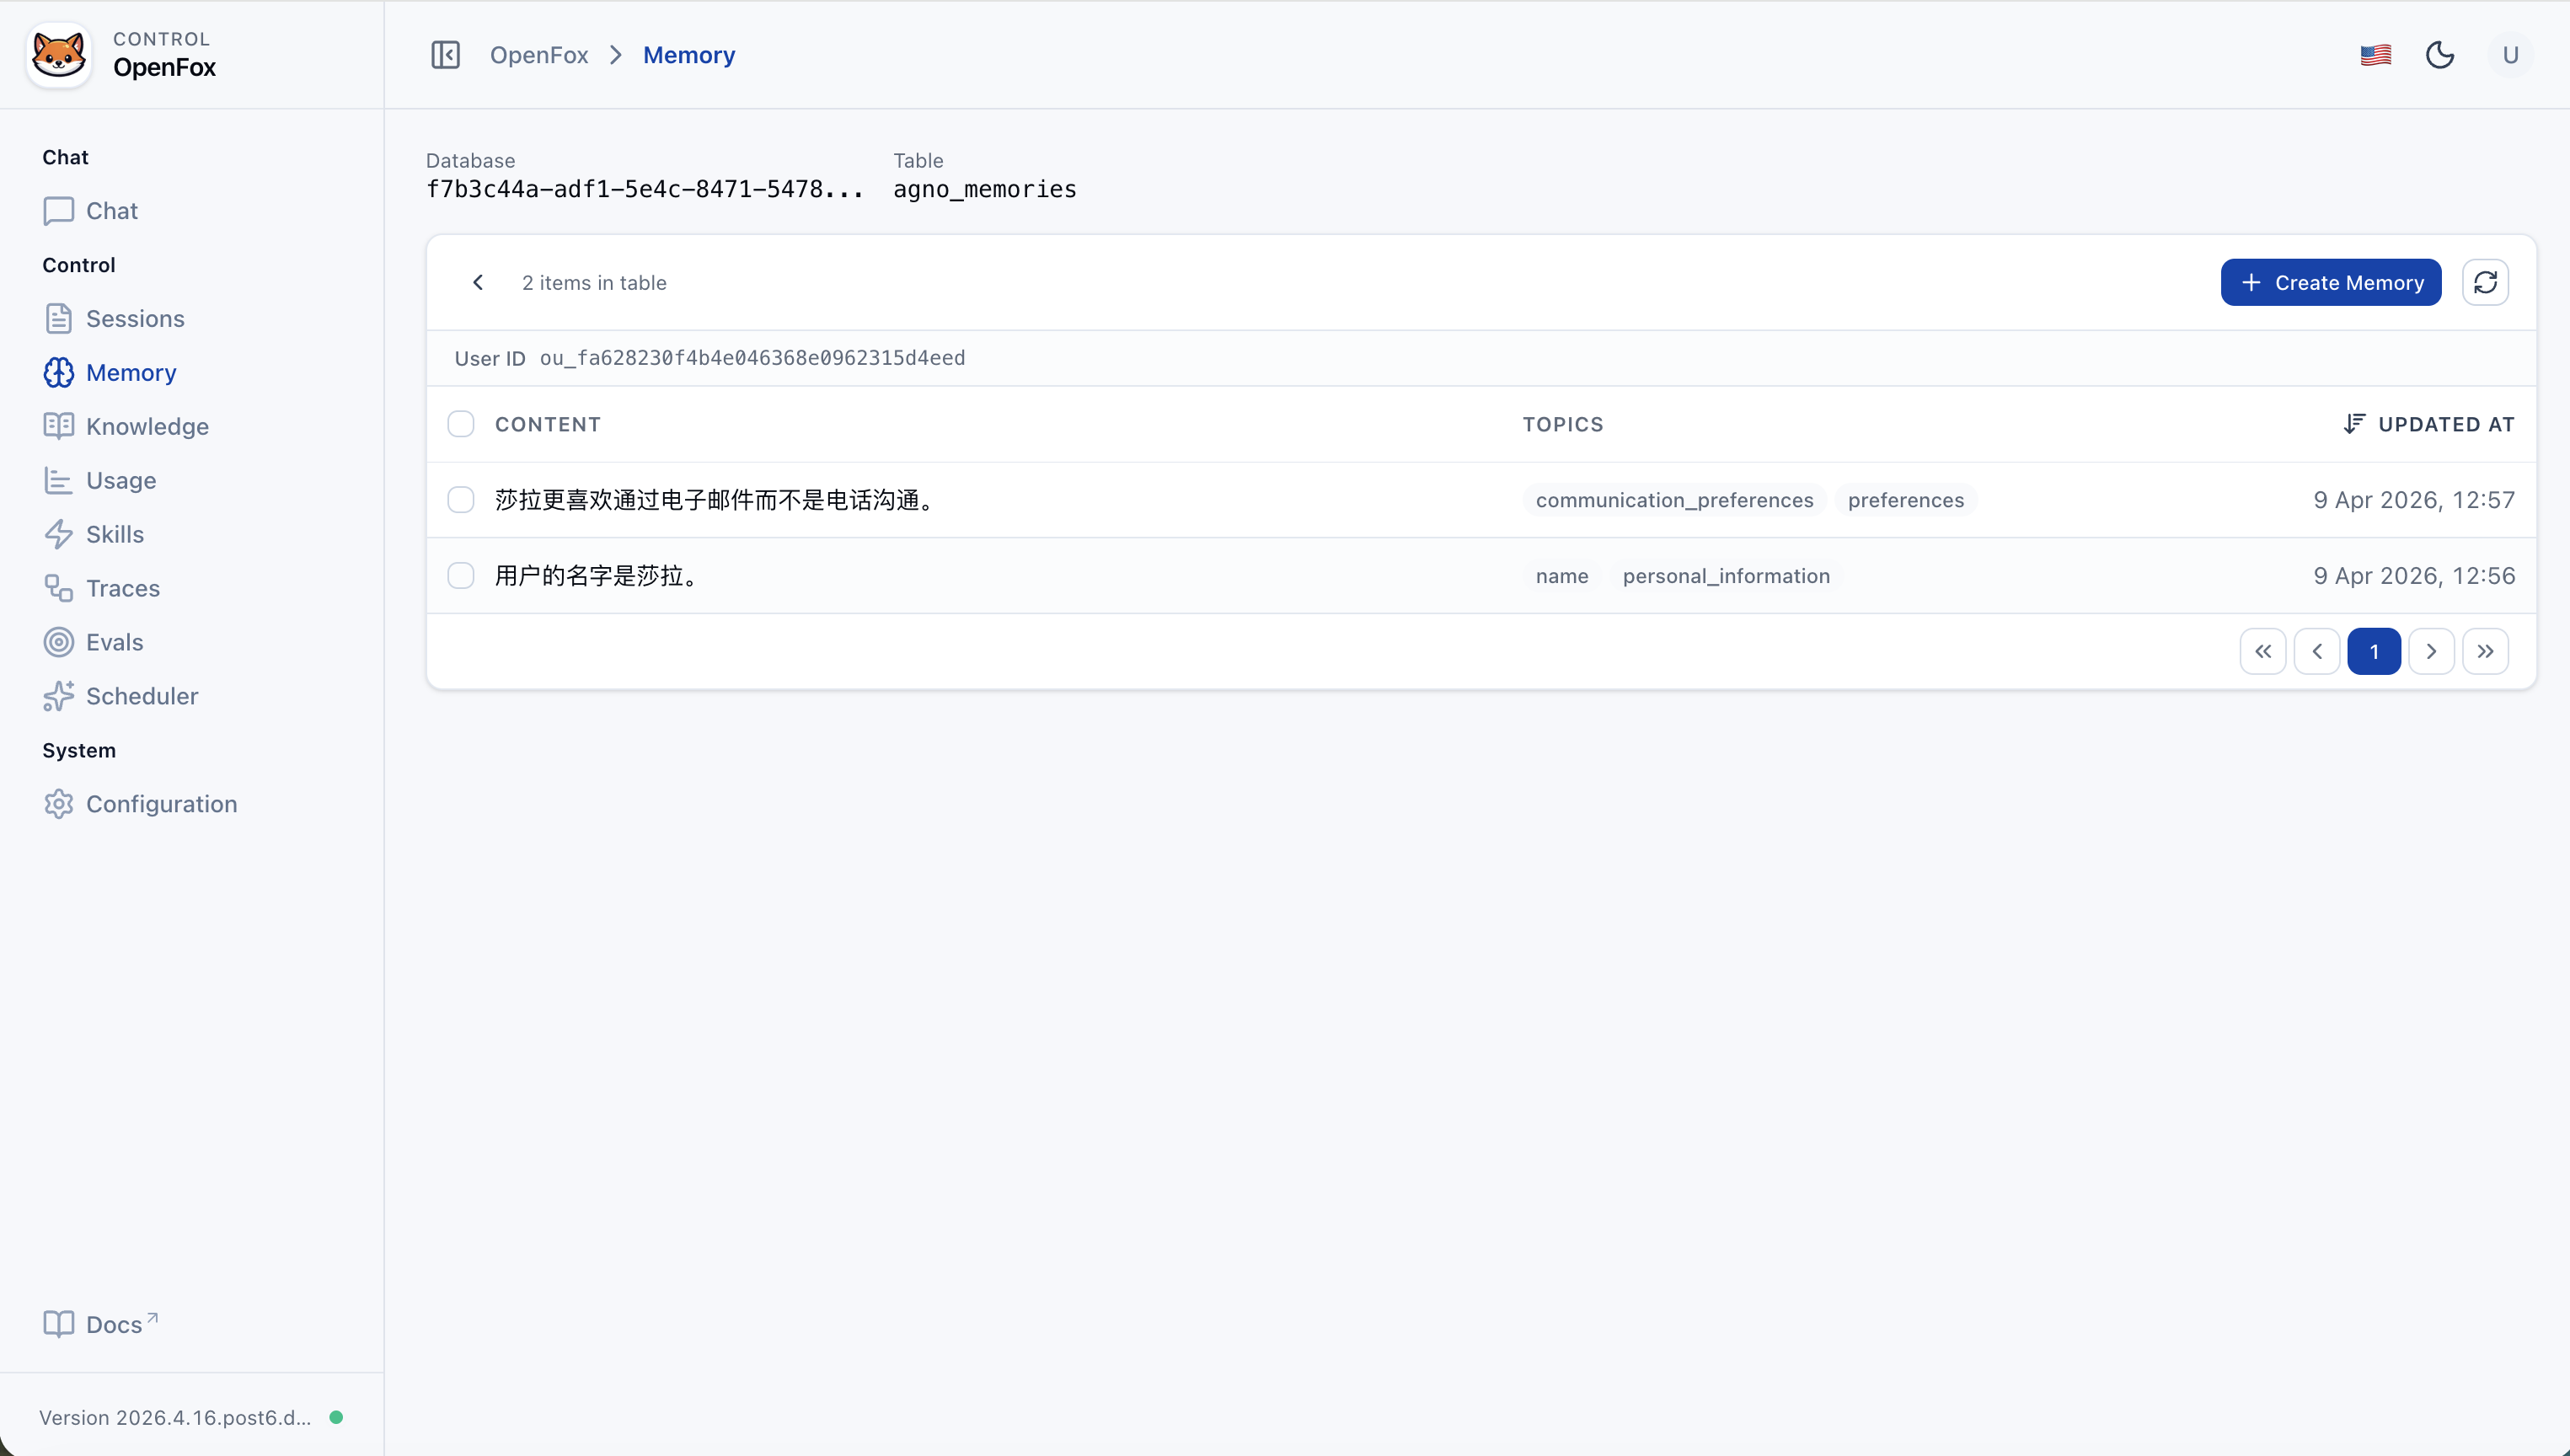
Task: Collapse the sidebar using the panel icon
Action: point(445,54)
